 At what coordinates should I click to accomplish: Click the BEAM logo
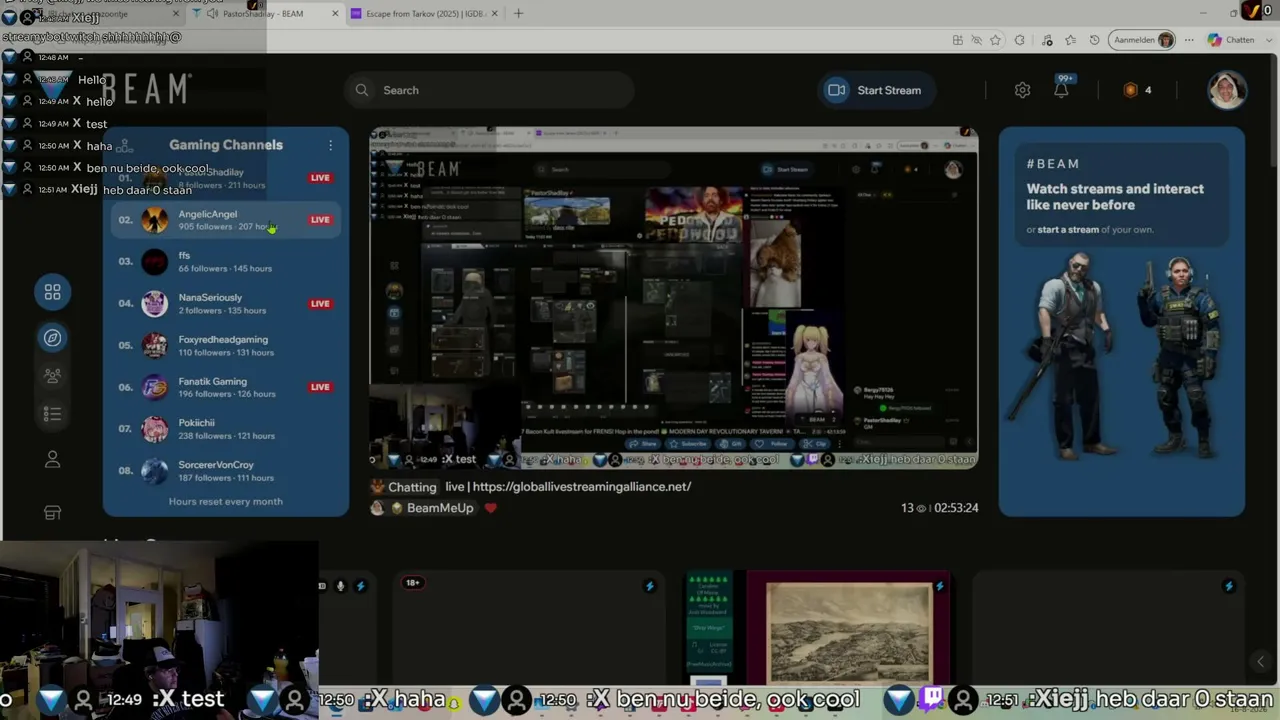click(146, 89)
